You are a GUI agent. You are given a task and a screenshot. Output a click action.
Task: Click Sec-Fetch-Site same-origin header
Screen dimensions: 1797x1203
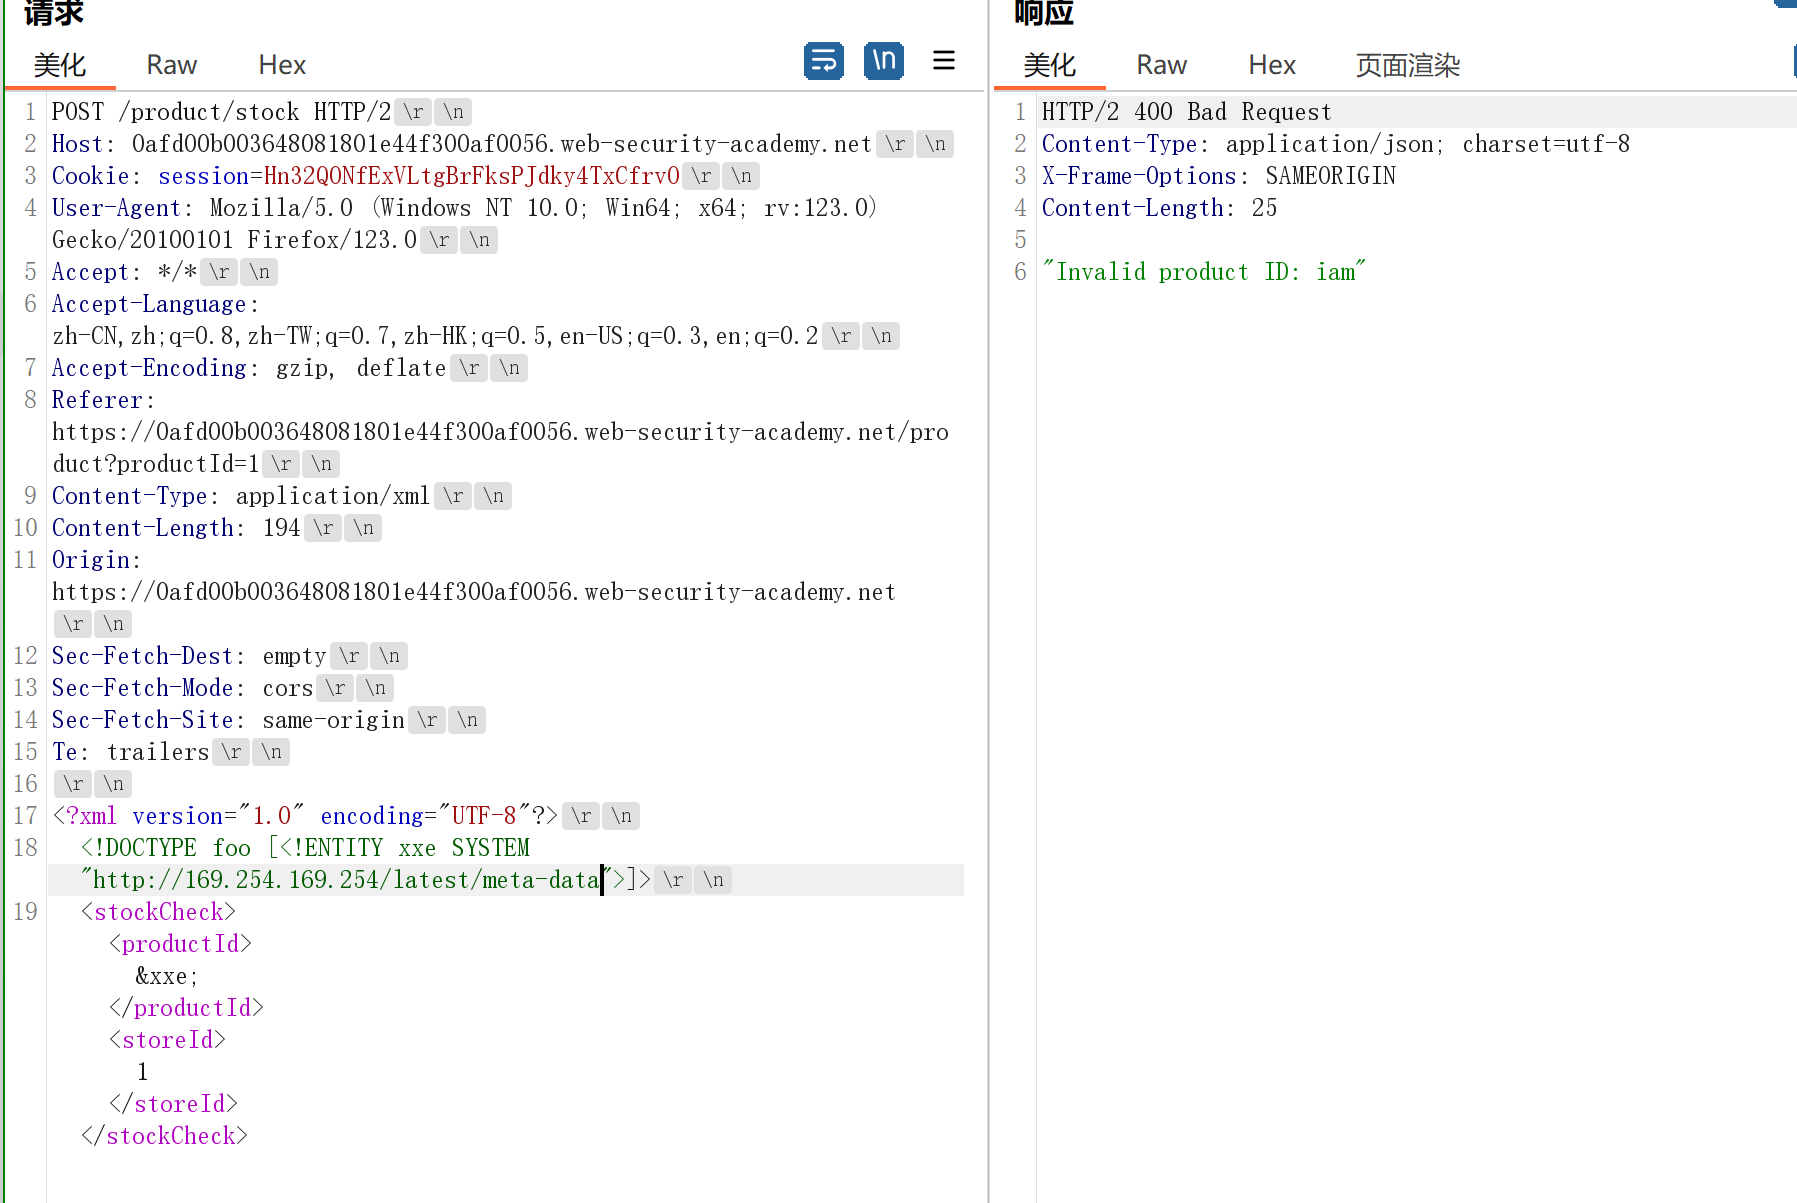point(228,720)
